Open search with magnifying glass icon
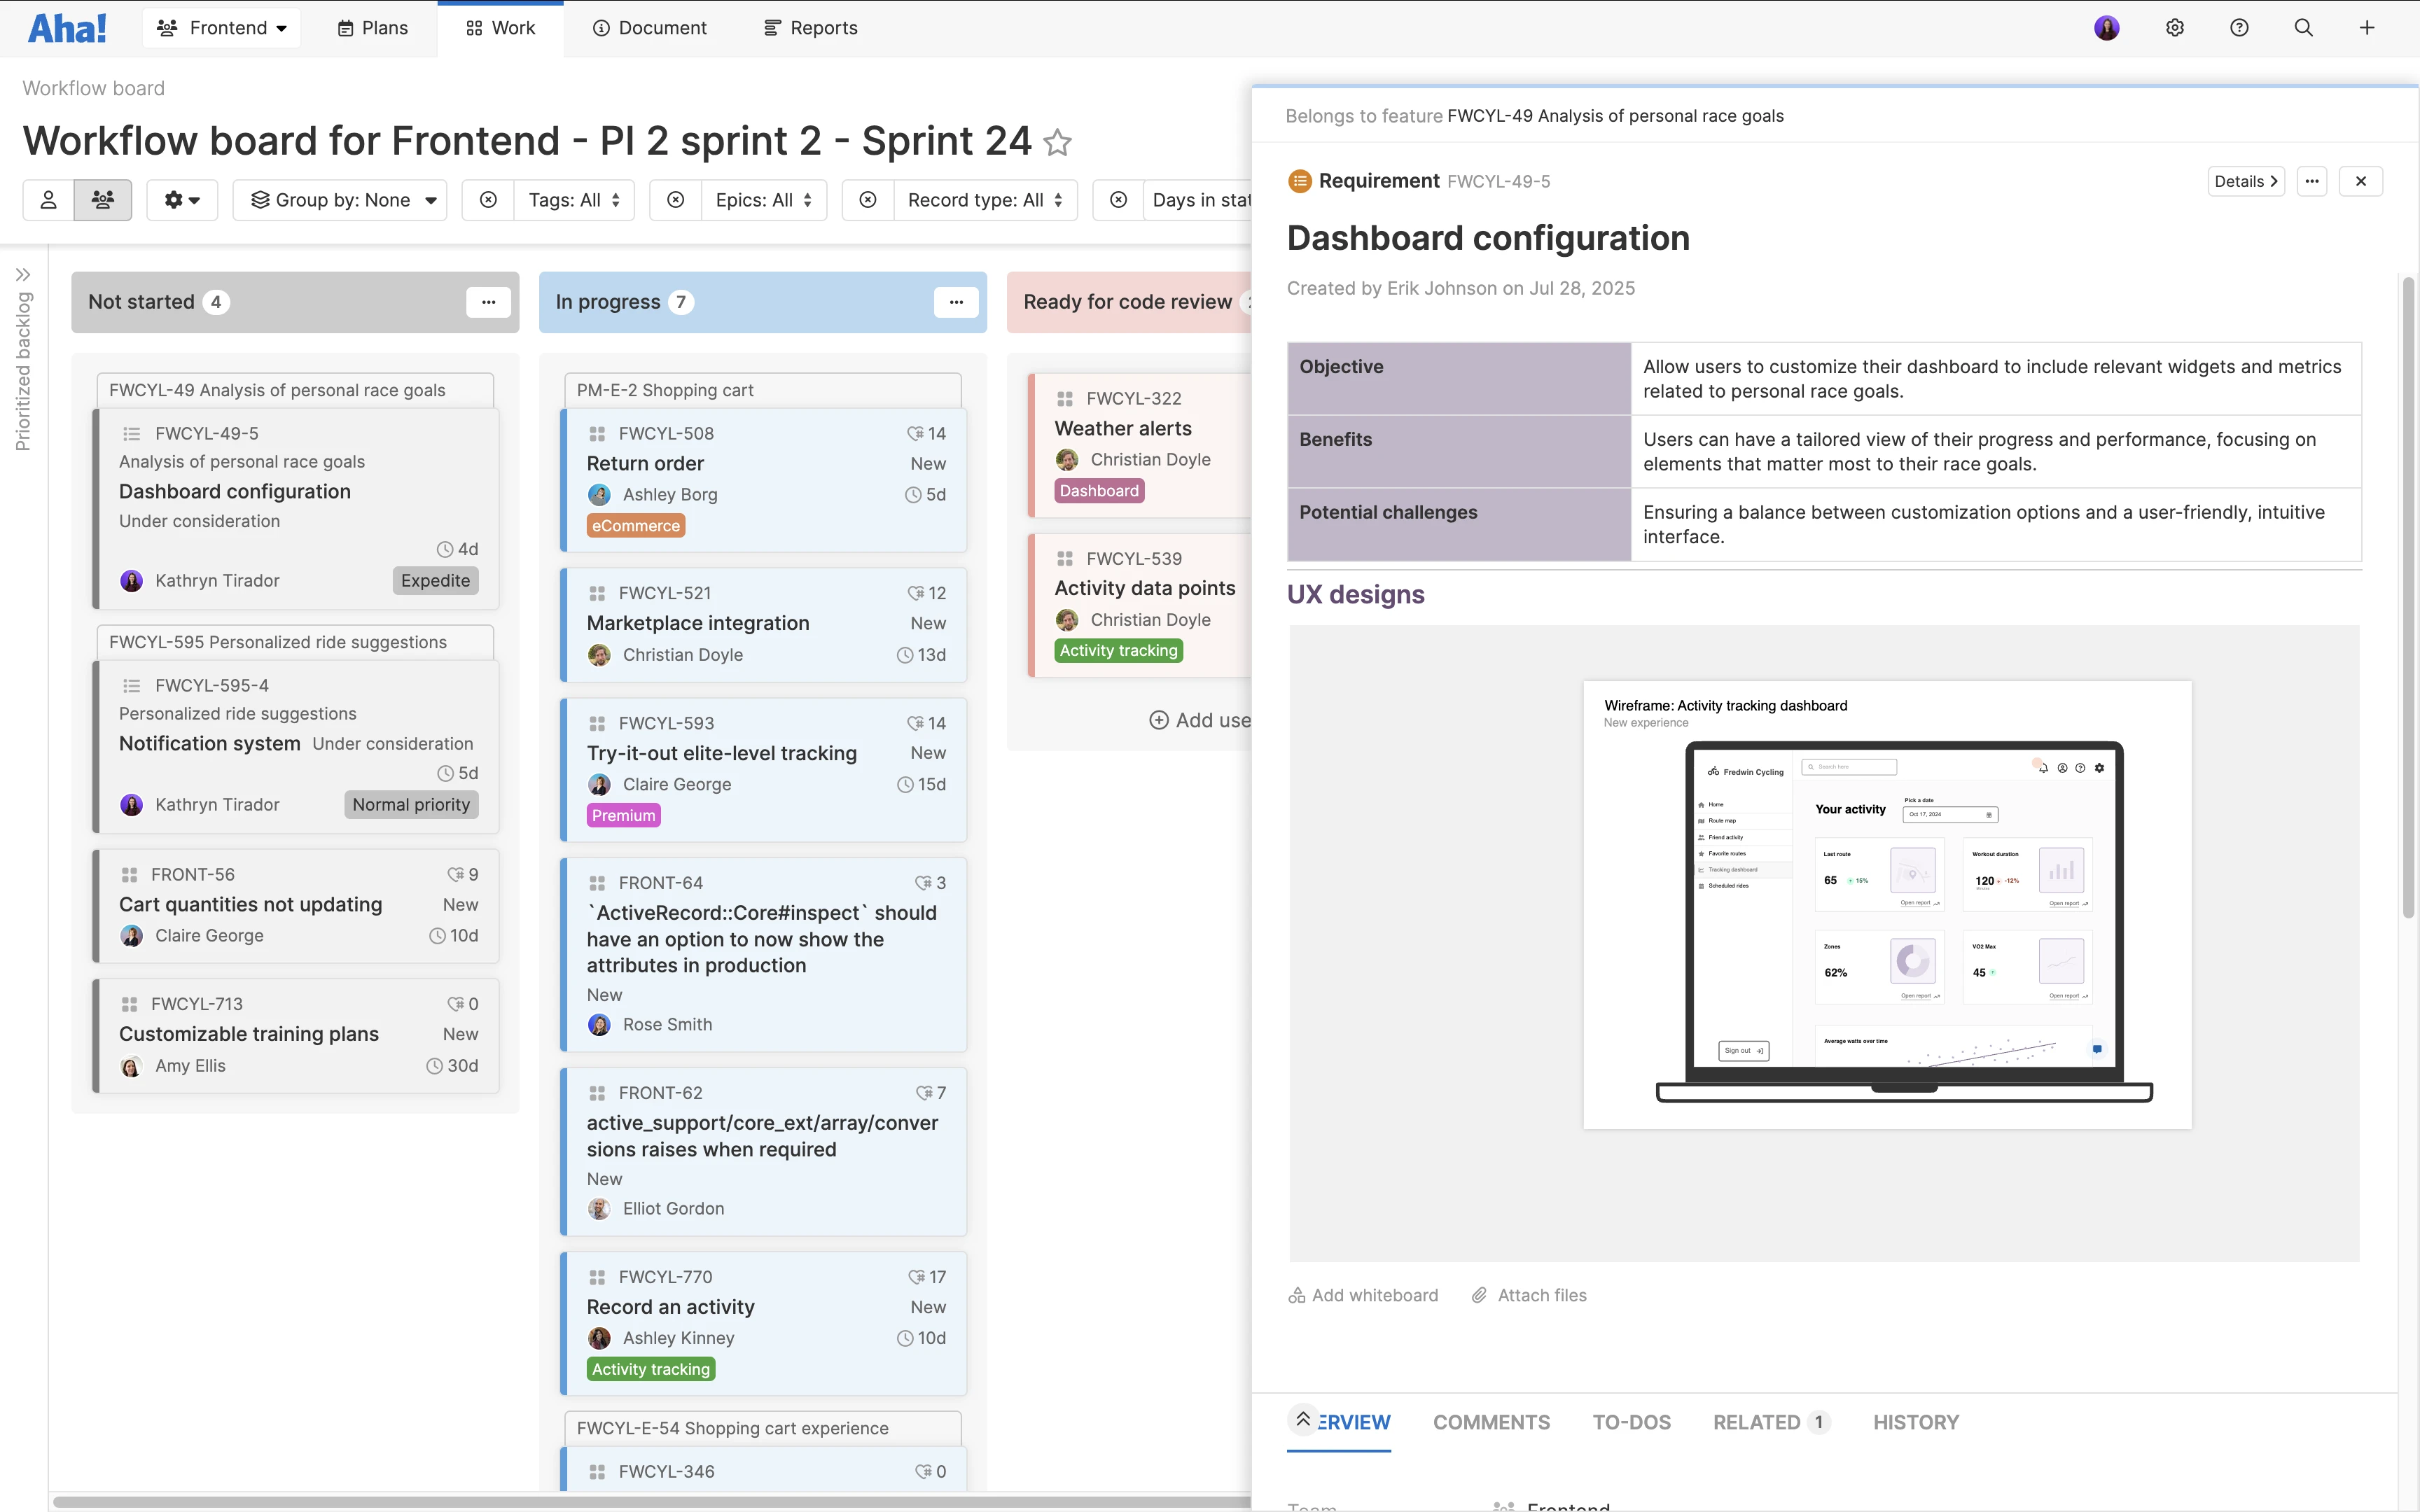Viewport: 2420px width, 1512px height. tap(2303, 28)
